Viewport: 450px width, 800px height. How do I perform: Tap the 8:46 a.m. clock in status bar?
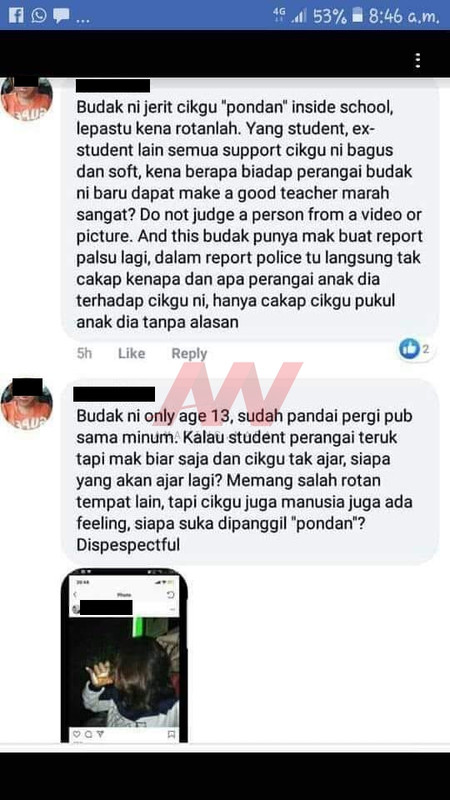(x=404, y=16)
